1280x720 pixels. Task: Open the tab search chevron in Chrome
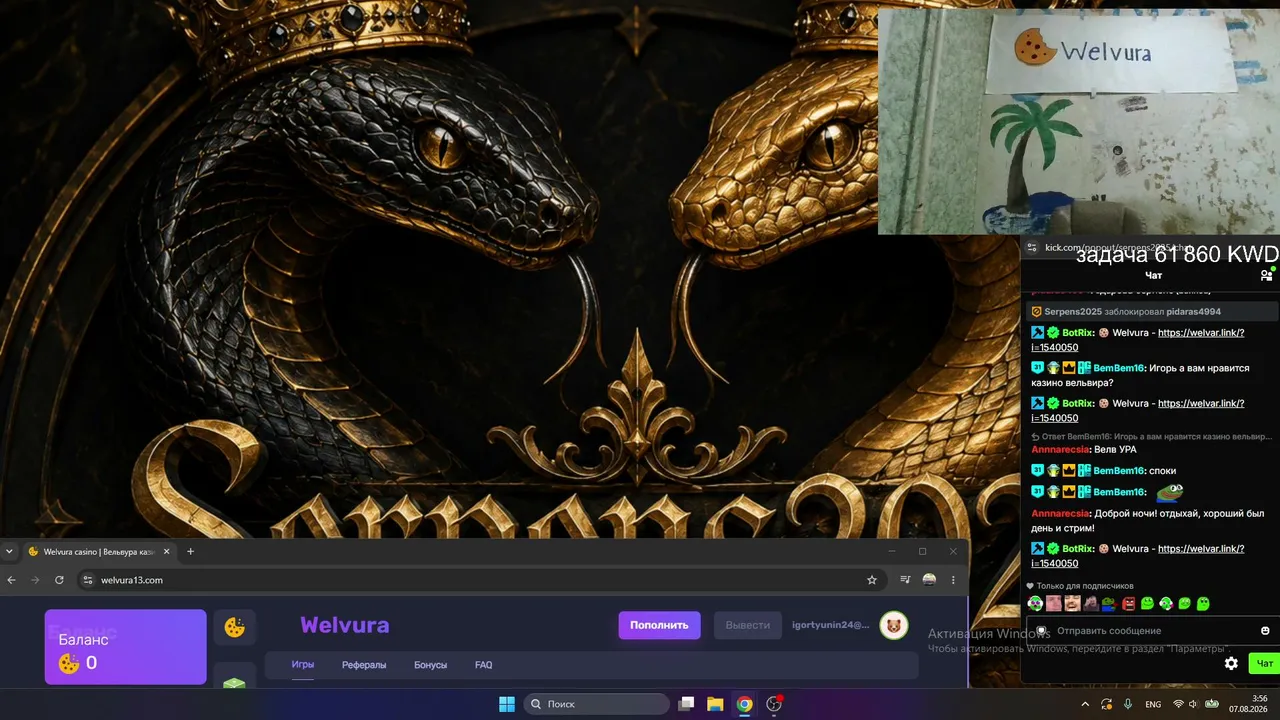10,551
